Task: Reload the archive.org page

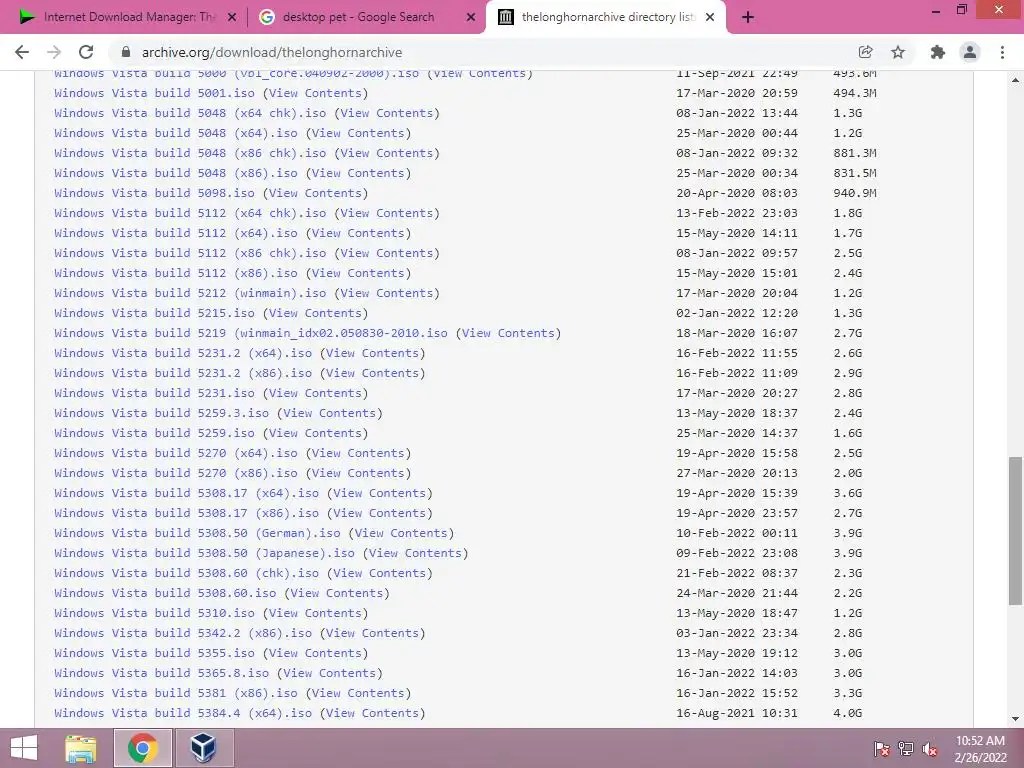Action: pos(86,52)
